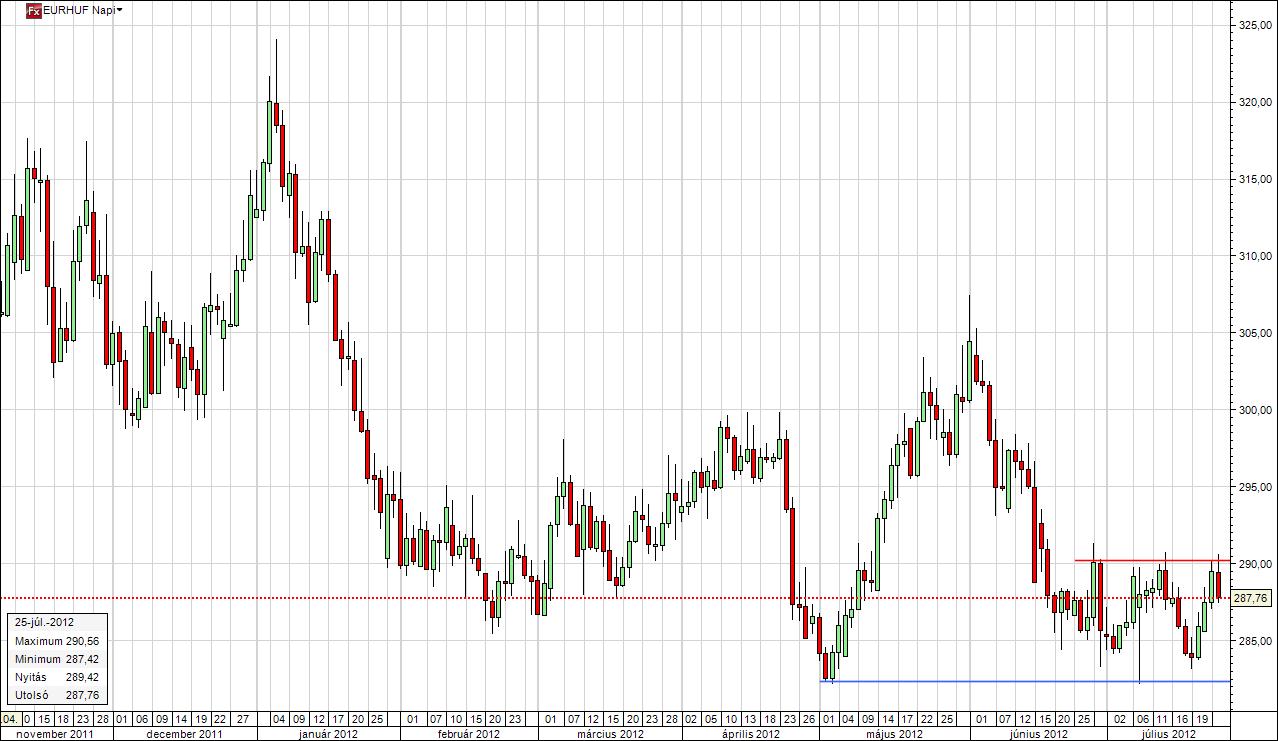The width and height of the screenshot is (1278, 741).
Task: Open the EURHUF Napi dropdown arrow
Action: tap(120, 10)
